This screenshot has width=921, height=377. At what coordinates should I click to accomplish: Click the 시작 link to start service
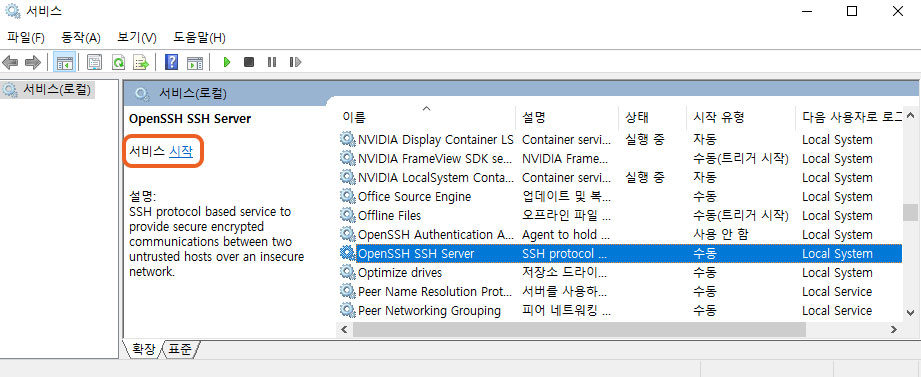click(x=180, y=151)
